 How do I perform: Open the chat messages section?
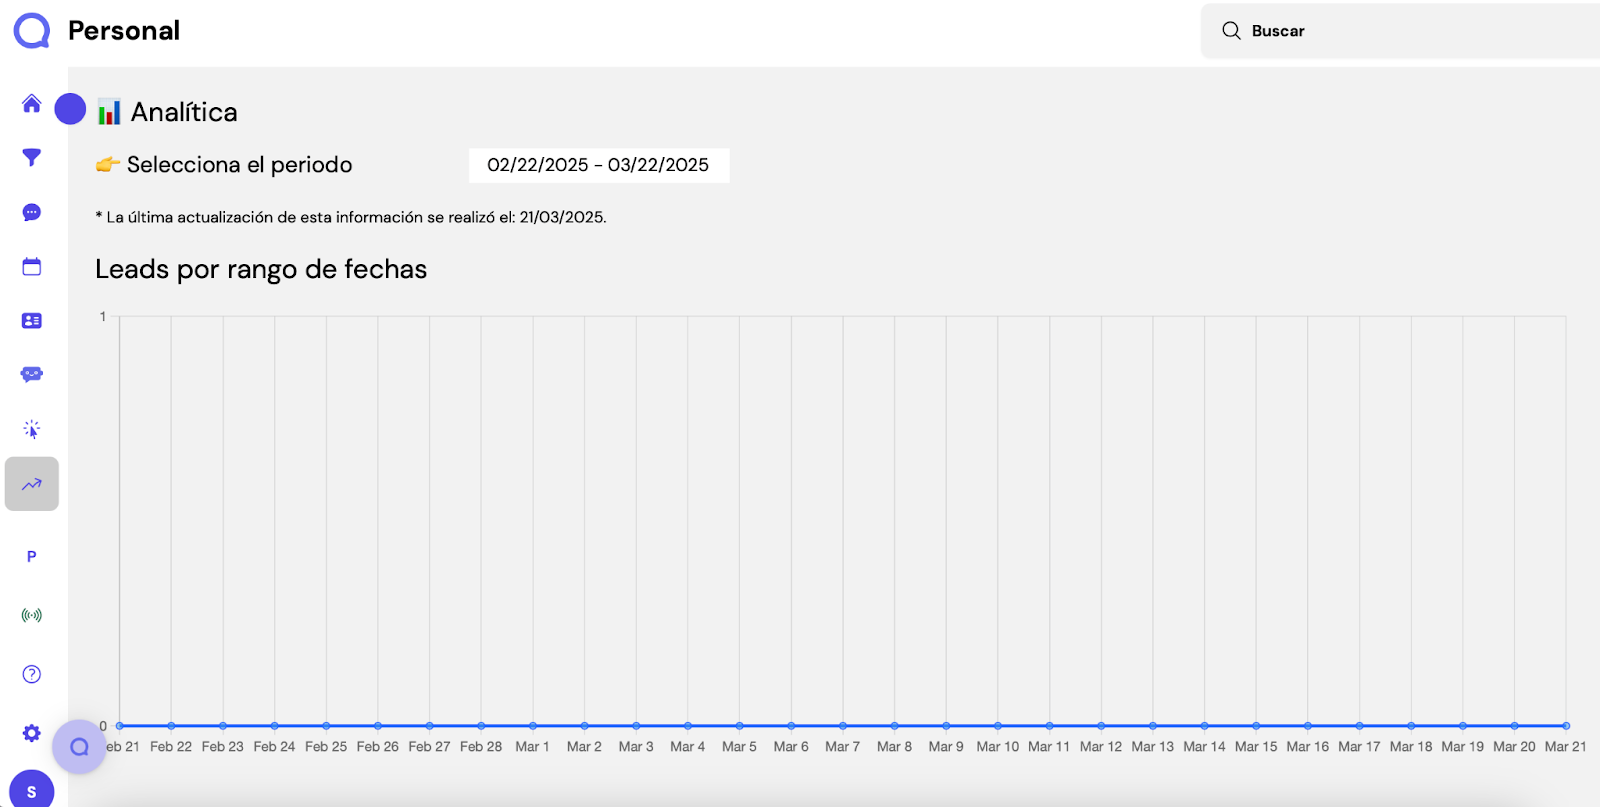pyautogui.click(x=32, y=212)
